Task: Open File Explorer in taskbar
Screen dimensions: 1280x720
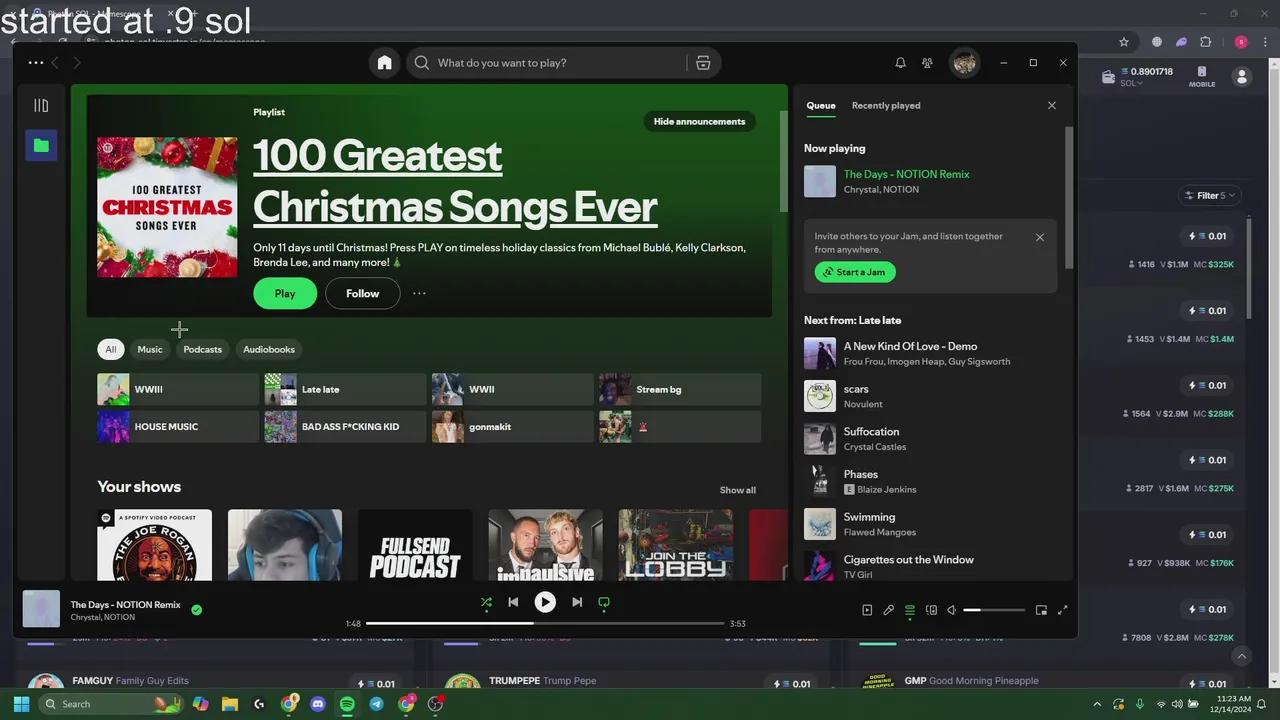Action: pos(229,704)
